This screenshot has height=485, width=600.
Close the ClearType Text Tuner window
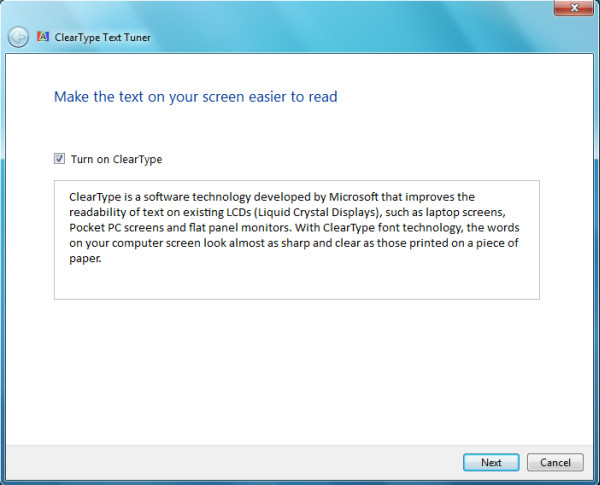click(x=573, y=8)
